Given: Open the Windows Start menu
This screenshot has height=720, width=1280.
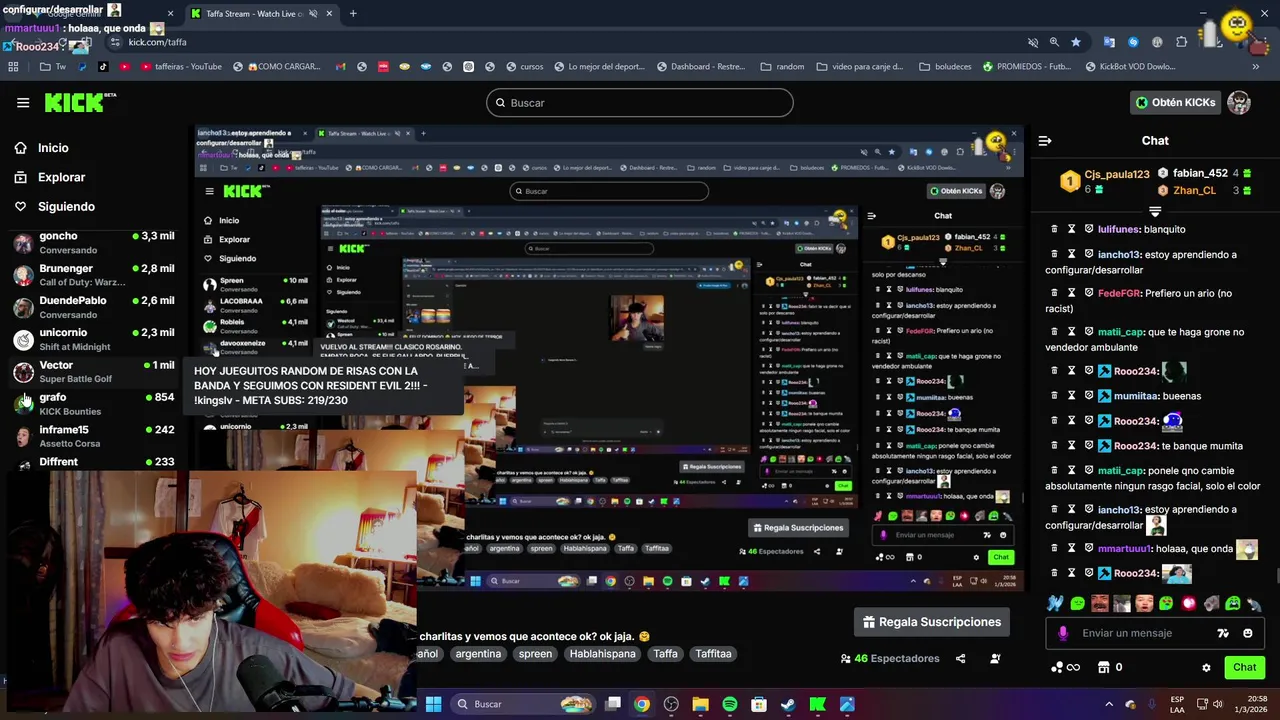Looking at the screenshot, I should pyautogui.click(x=433, y=704).
